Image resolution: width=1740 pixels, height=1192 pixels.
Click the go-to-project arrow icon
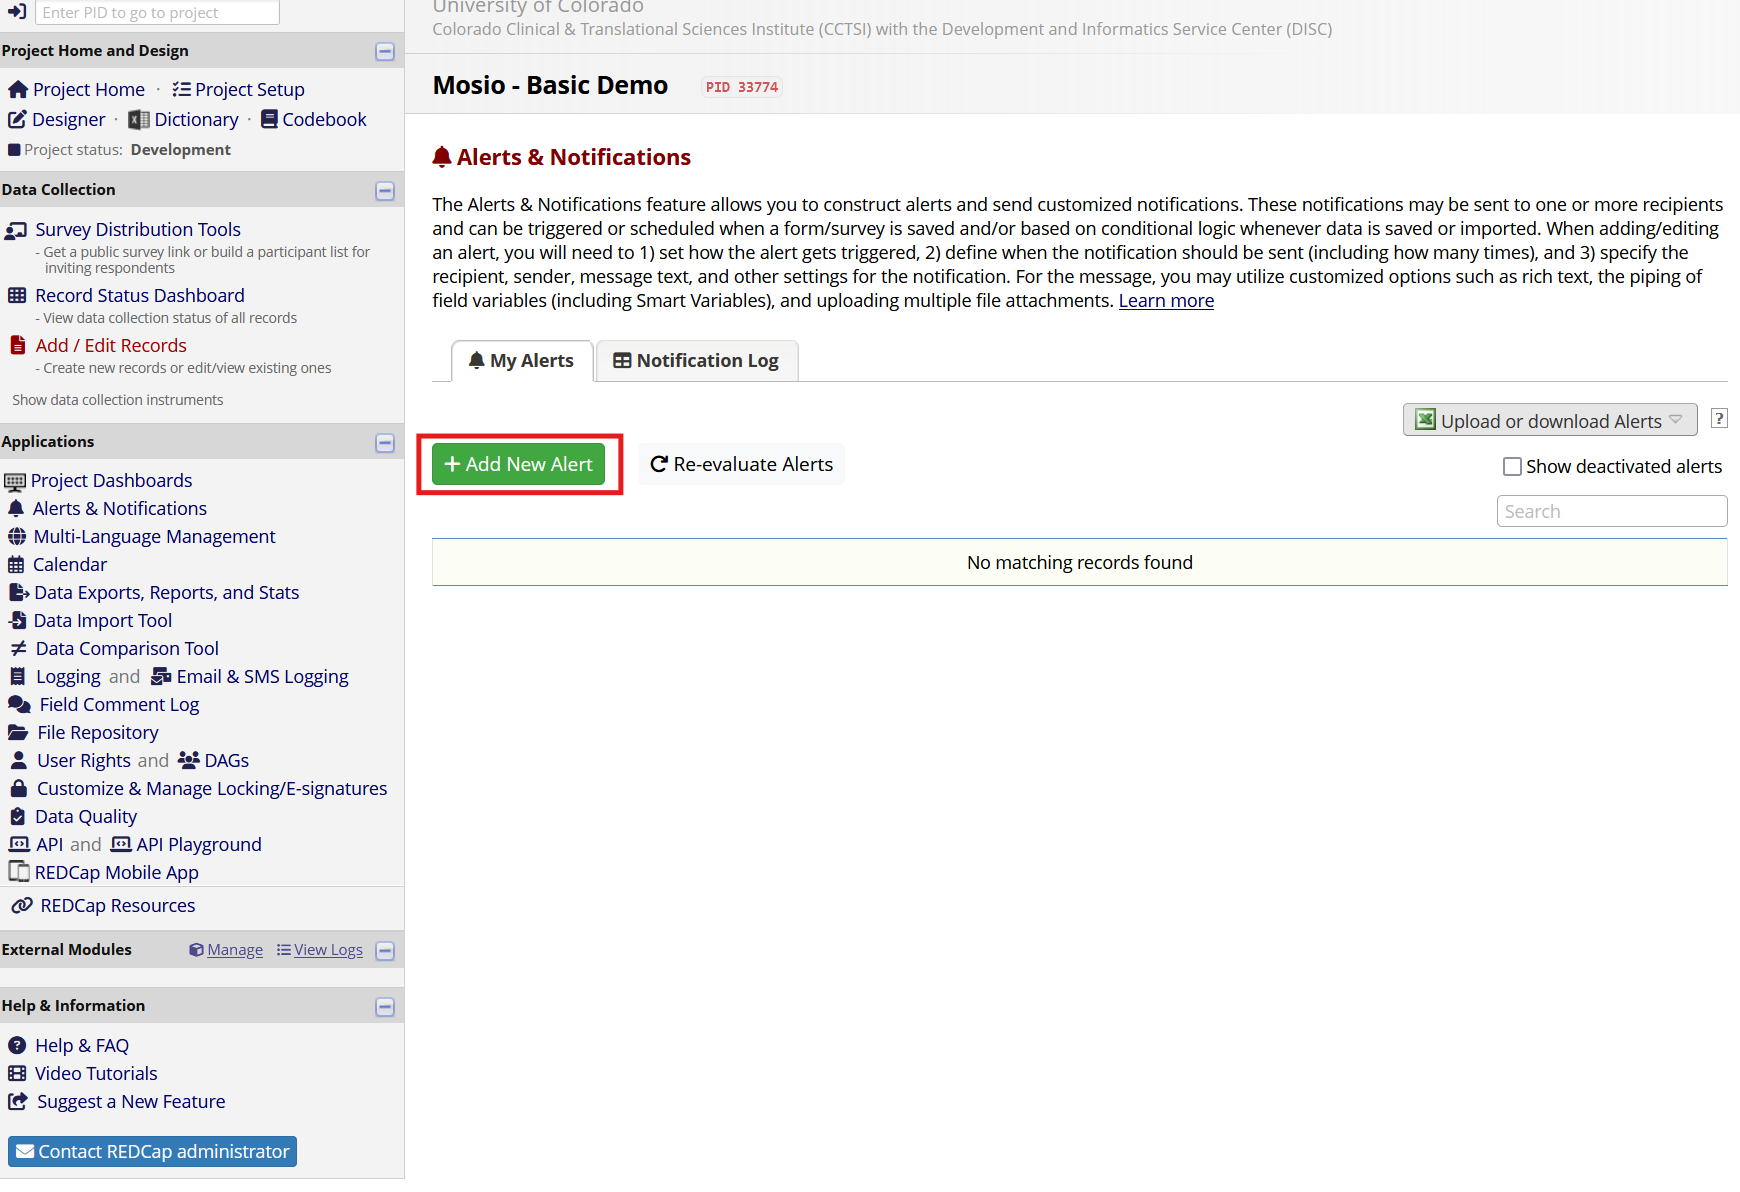17,11
